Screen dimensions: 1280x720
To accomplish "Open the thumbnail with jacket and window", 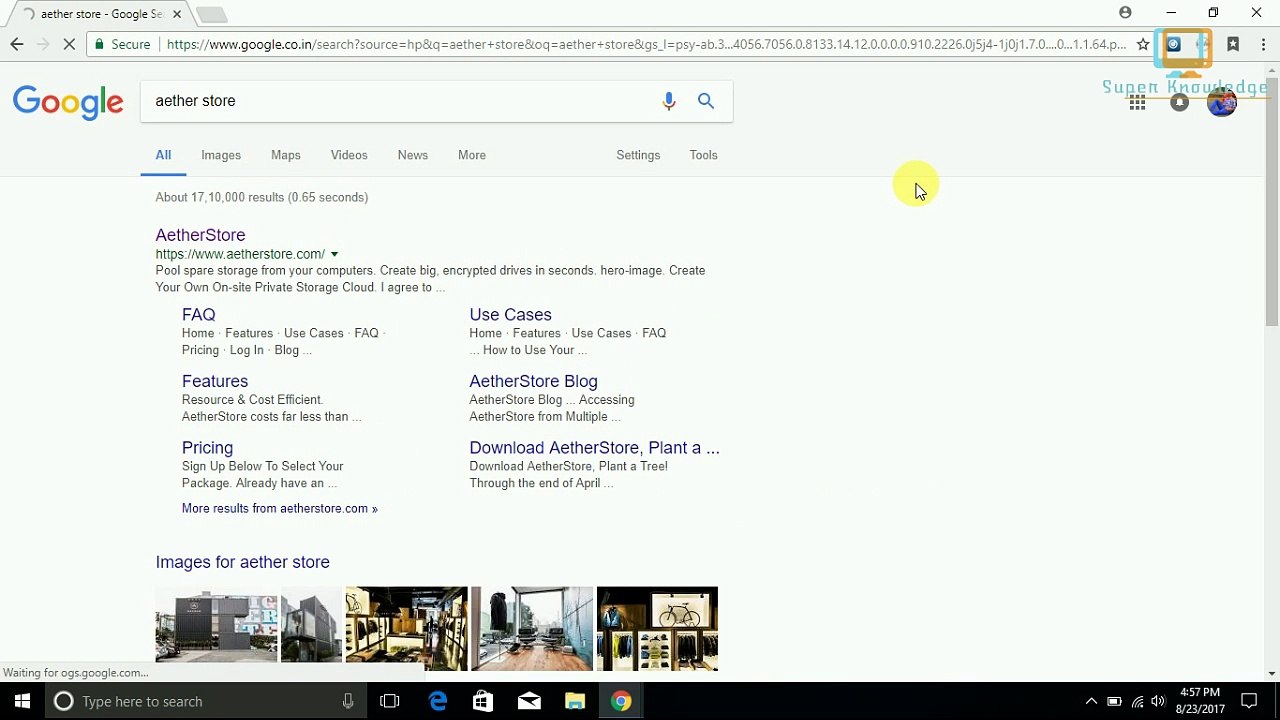I will point(532,629).
